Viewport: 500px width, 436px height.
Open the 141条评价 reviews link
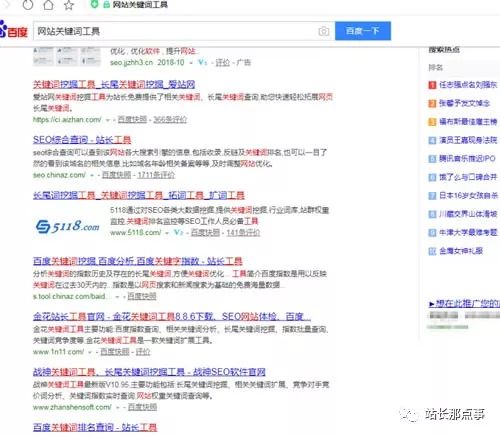(243, 232)
